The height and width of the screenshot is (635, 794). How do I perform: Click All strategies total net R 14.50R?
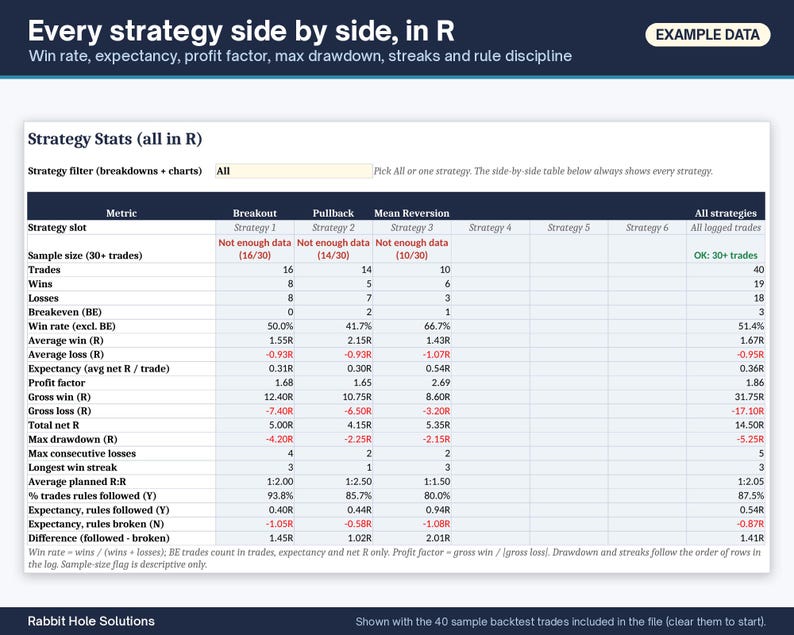point(750,425)
